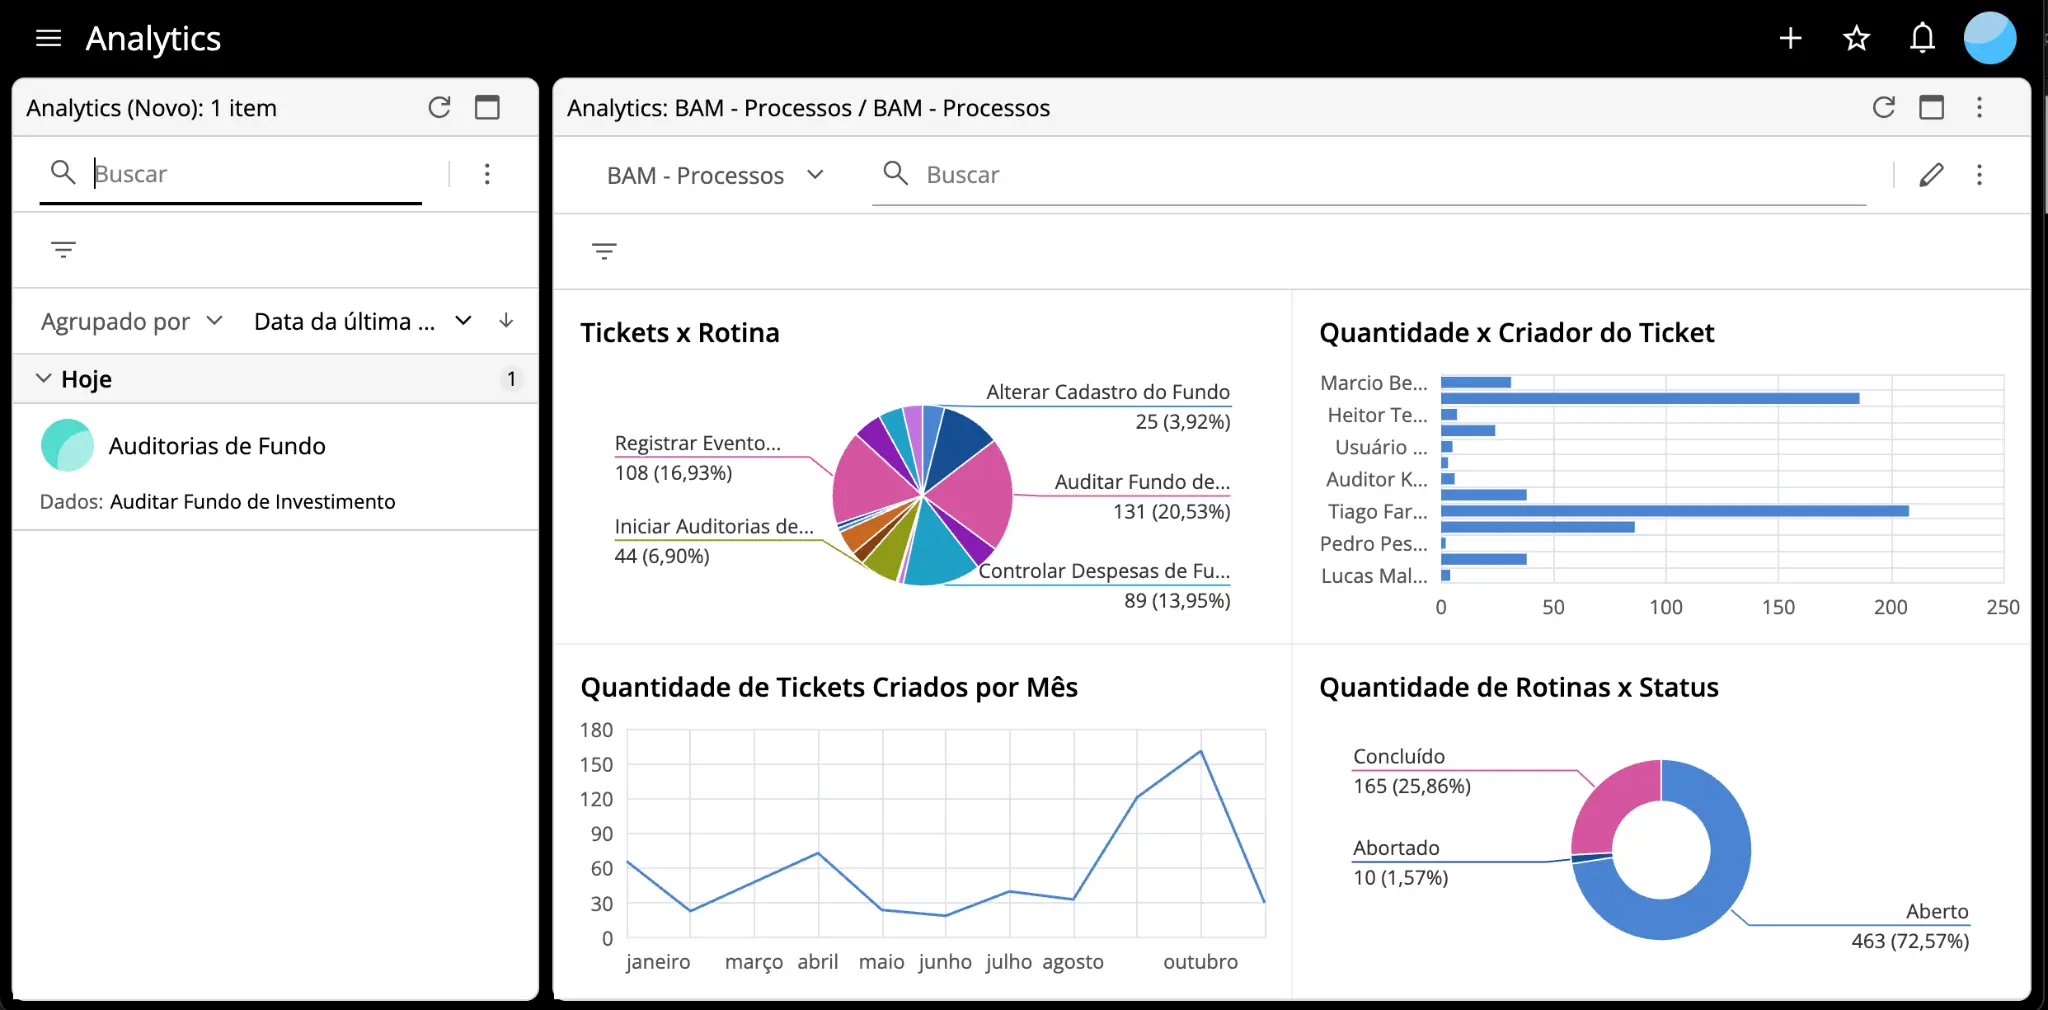2048x1010 pixels.
Task: Create new item with the plus icon
Action: (x=1791, y=38)
